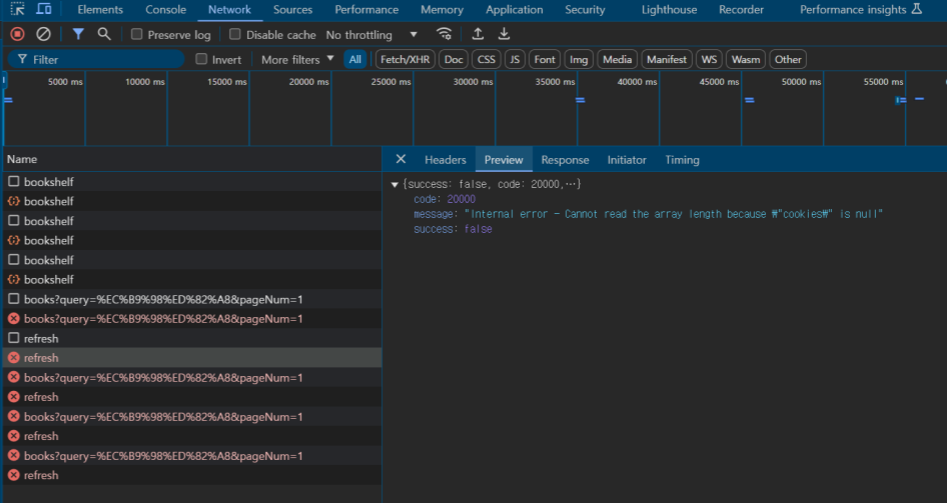Filter requests by Doc

454,59
